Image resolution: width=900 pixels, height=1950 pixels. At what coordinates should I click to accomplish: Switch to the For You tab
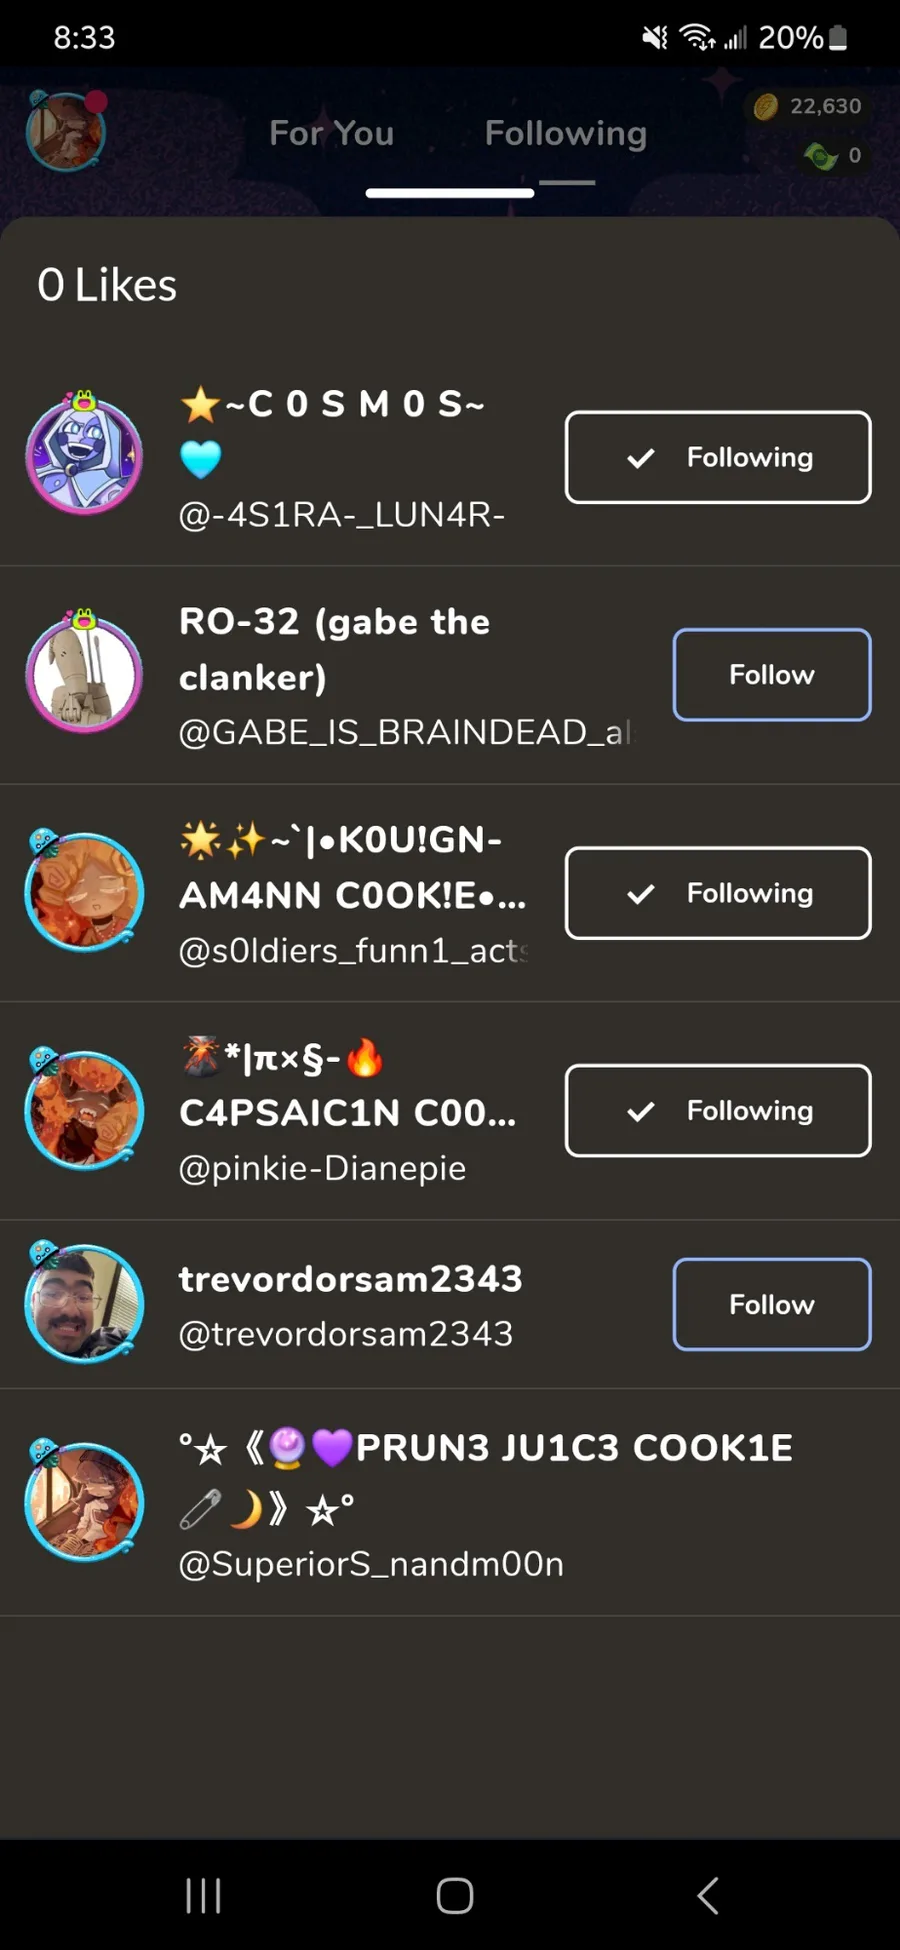[x=331, y=133]
